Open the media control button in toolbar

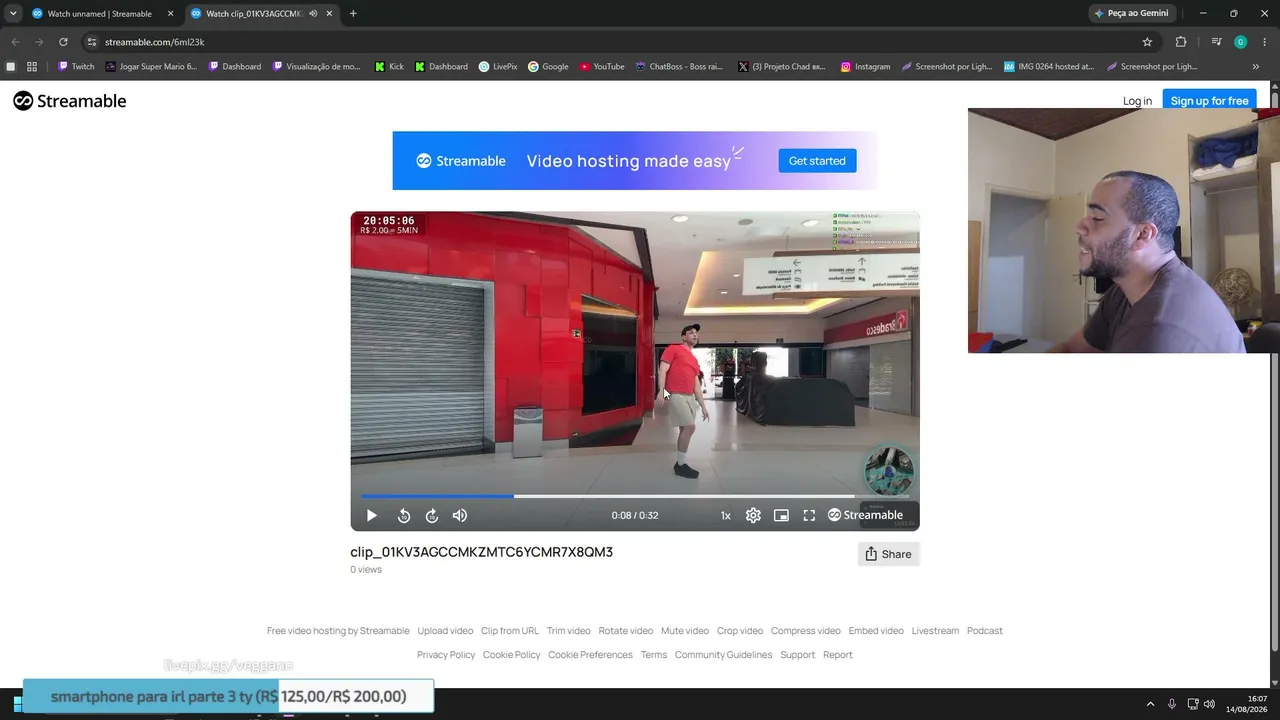tap(1216, 42)
